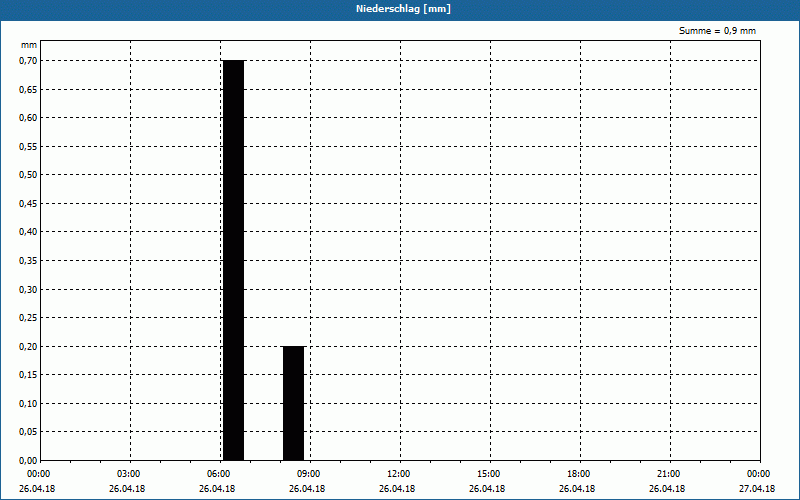The image size is (800, 500).
Task: Click the 0,20 y-axis label
Action: tap(28, 346)
